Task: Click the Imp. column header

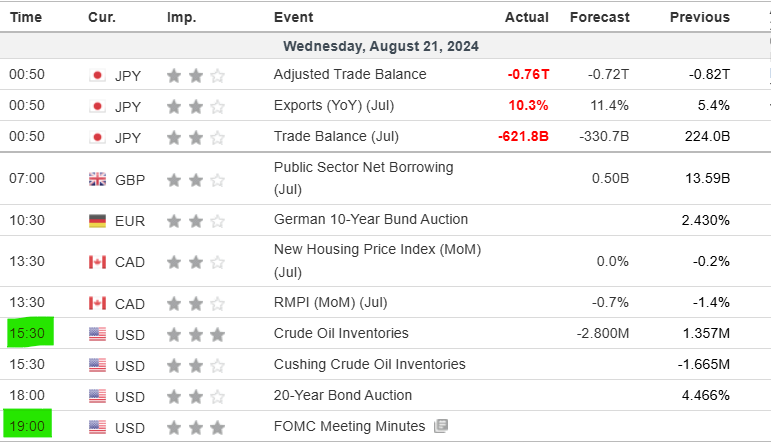Action: pos(183,17)
